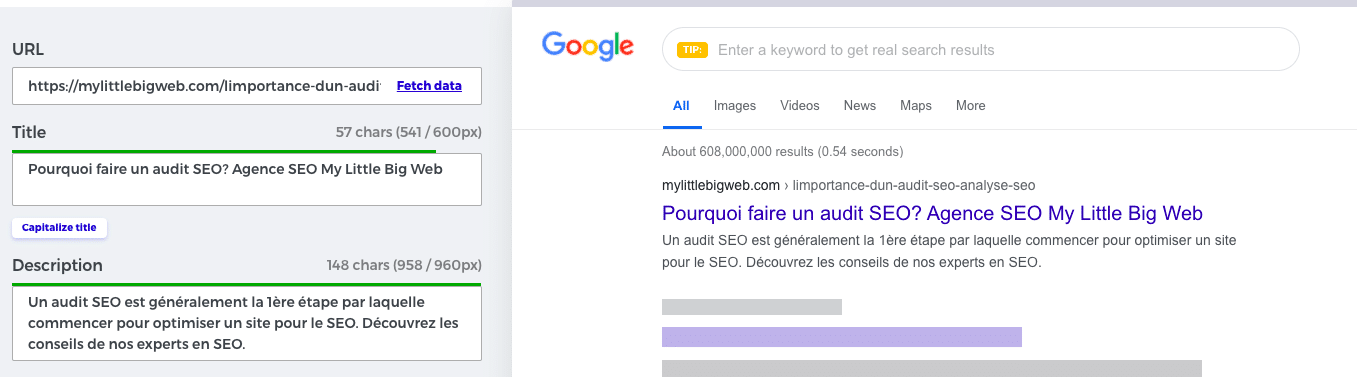Image resolution: width=1357 pixels, height=377 pixels.
Task: Click the purple placeholder result bar
Action: click(x=842, y=337)
